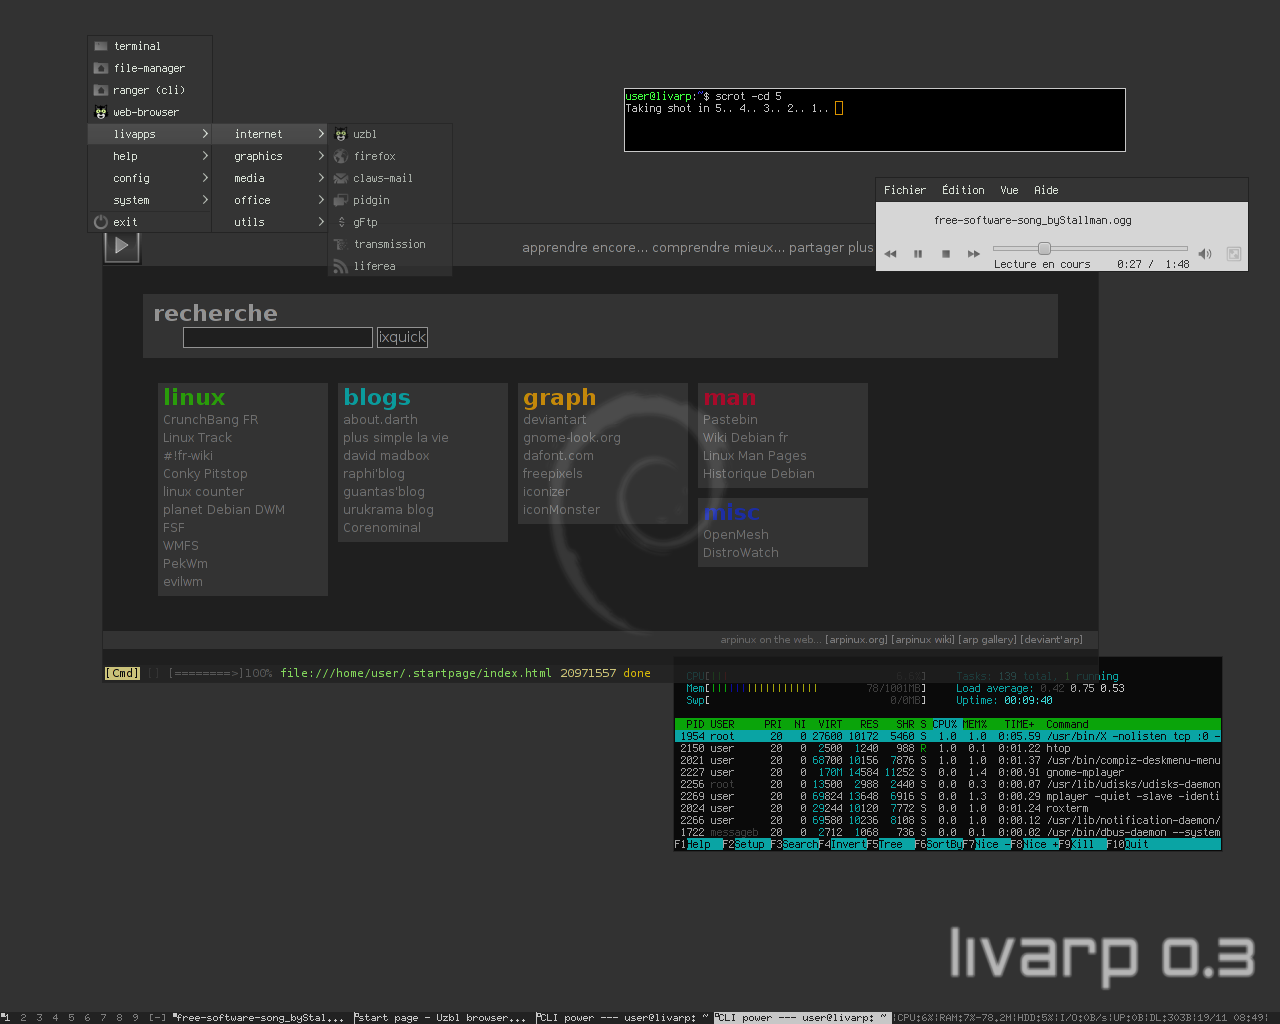The width and height of the screenshot is (1280, 1024).
Task: Click the ixquick search button
Action: point(402,337)
